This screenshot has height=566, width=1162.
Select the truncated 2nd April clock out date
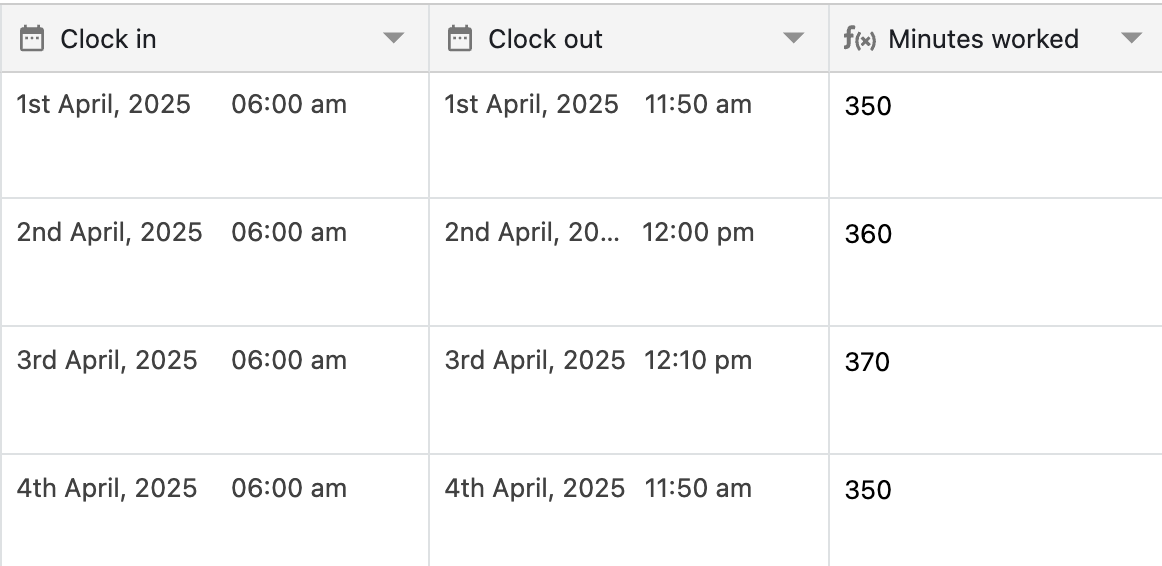[531, 233]
